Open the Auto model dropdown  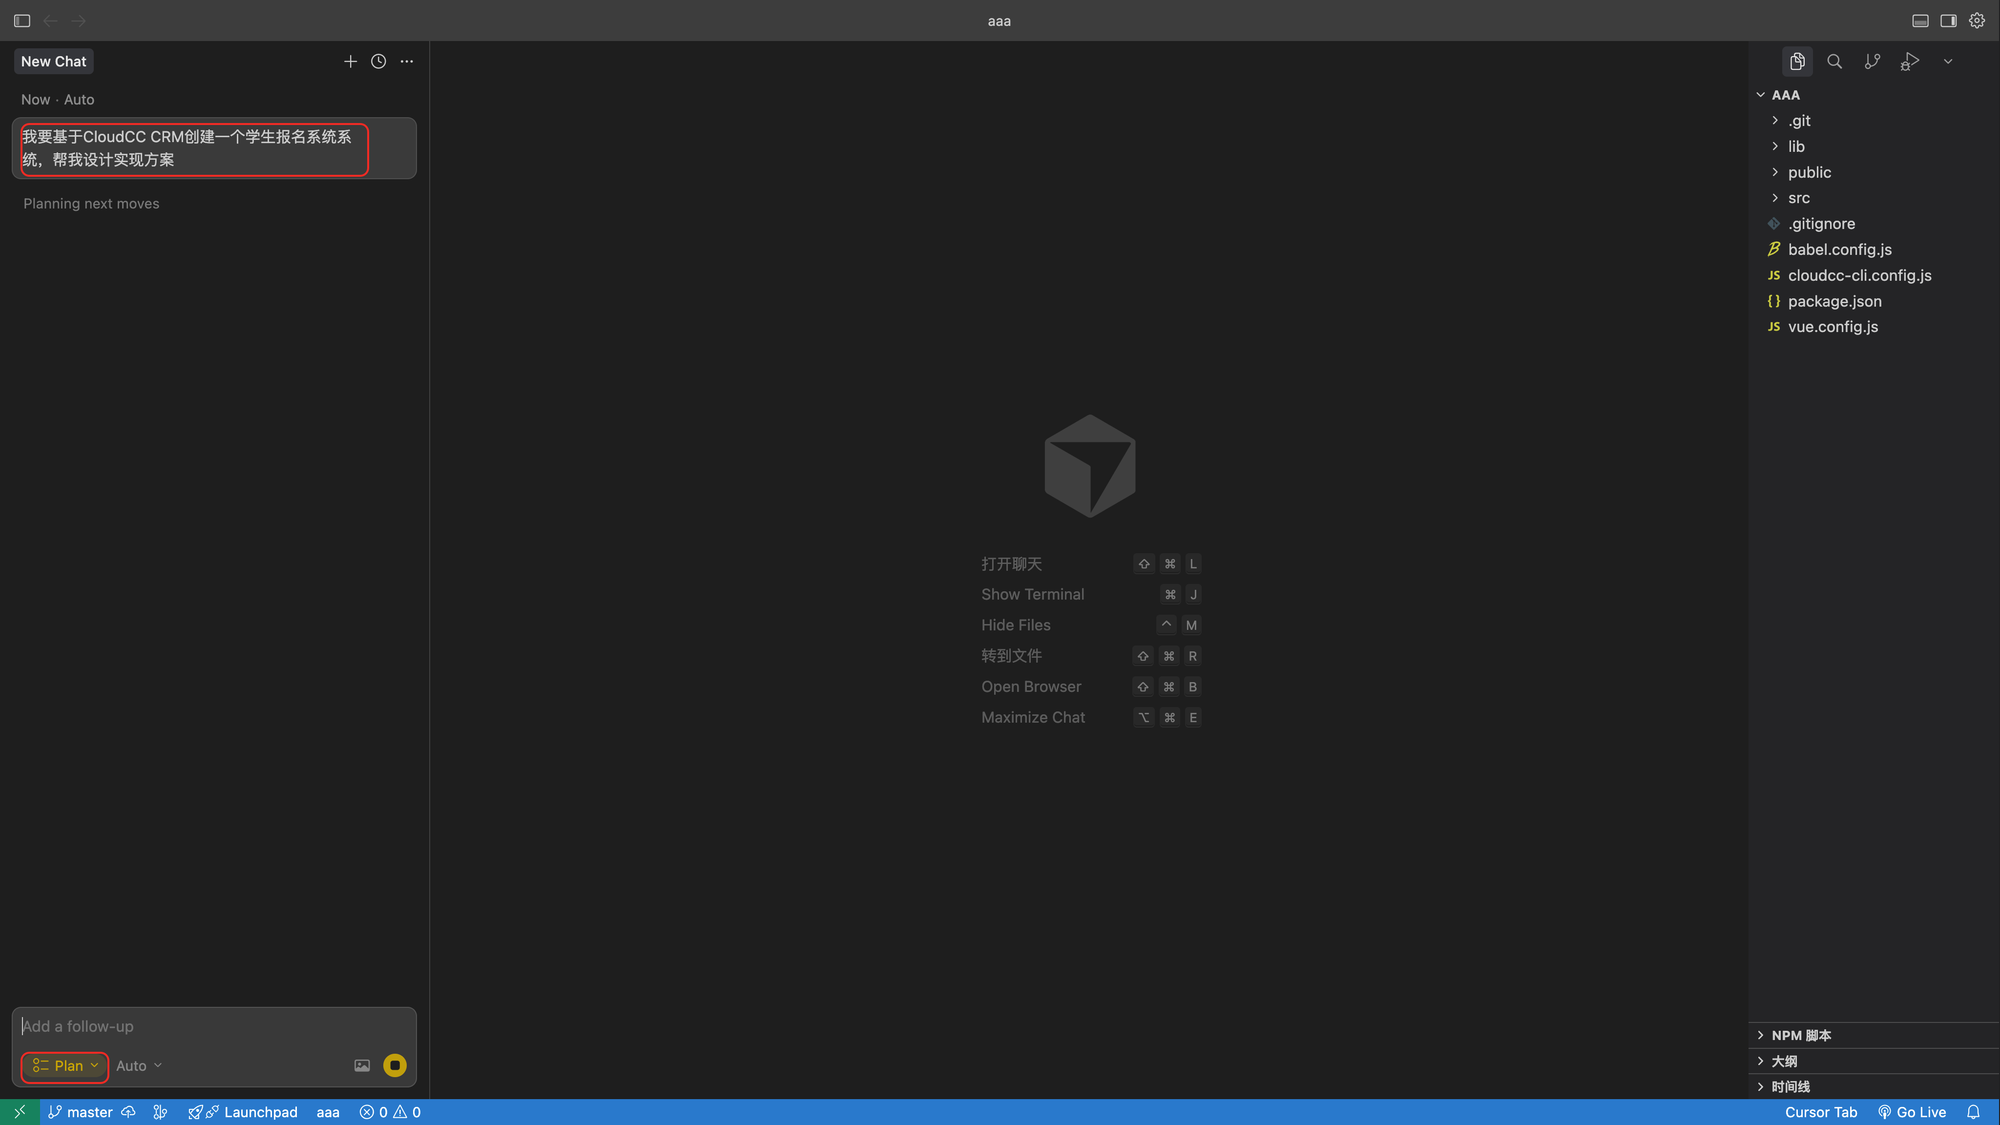coord(138,1066)
